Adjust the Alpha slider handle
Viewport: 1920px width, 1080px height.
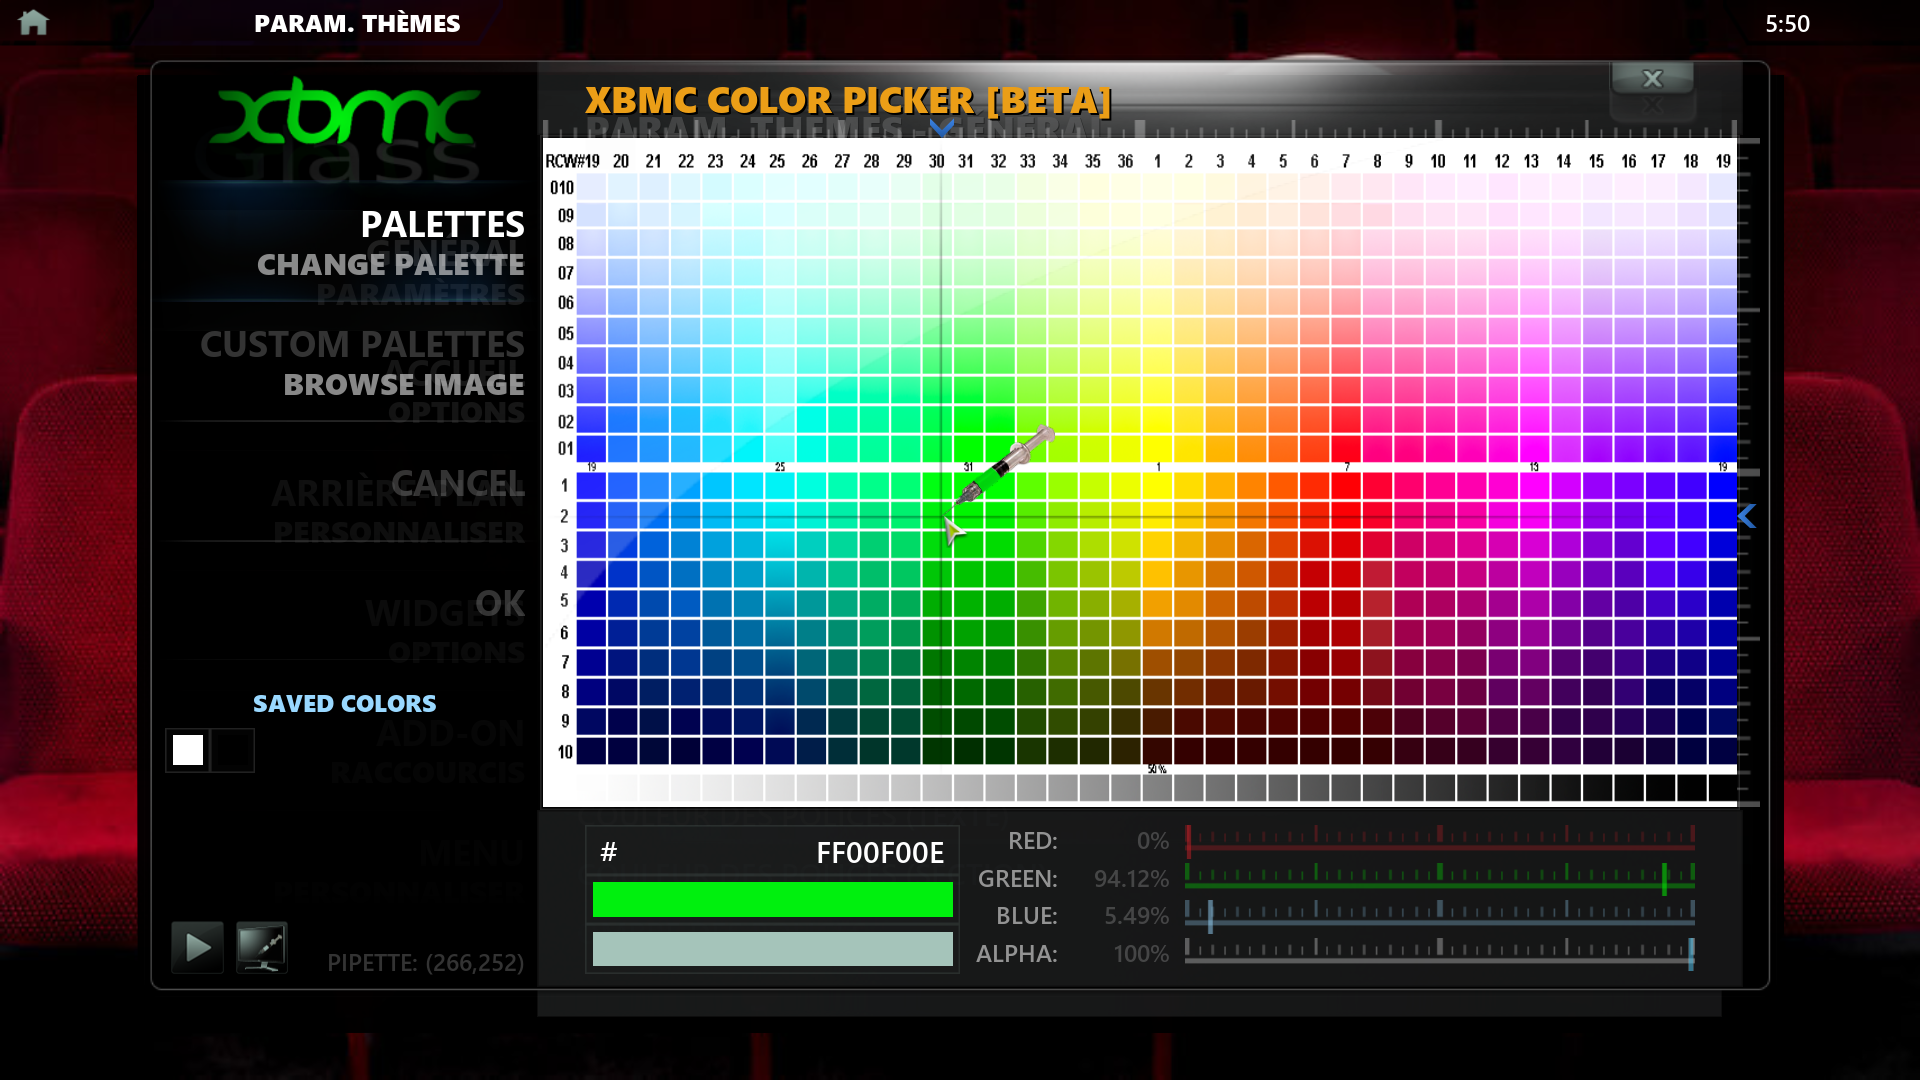coord(1691,954)
